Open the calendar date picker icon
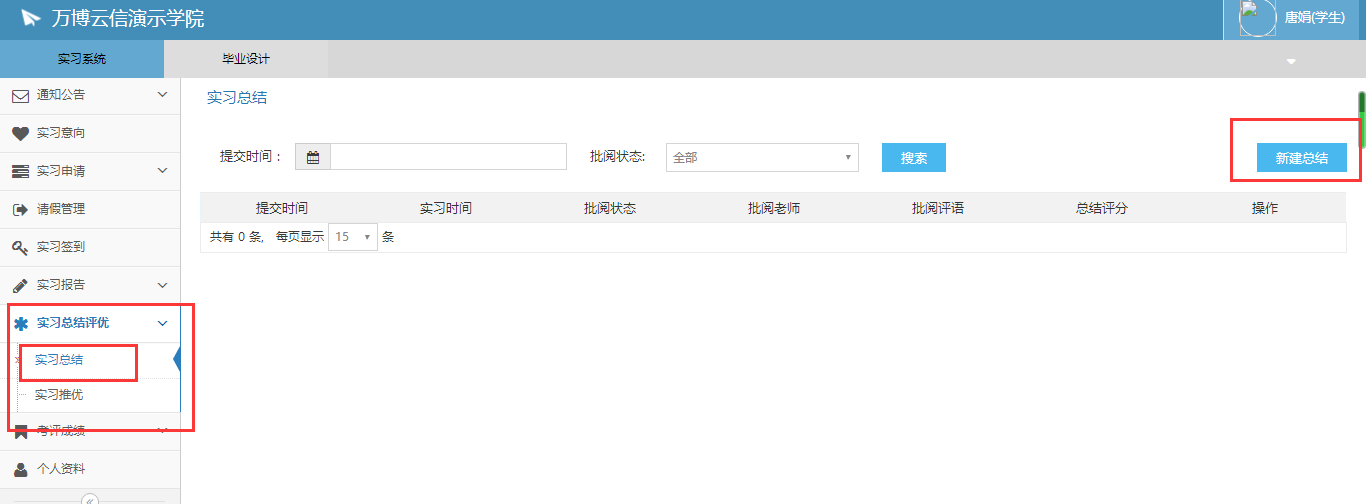 pyautogui.click(x=313, y=157)
